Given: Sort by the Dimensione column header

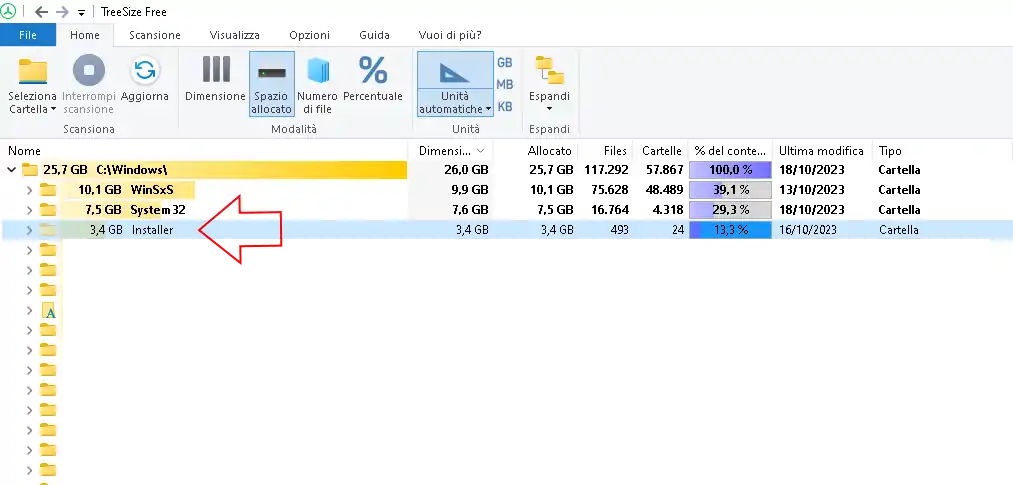Looking at the screenshot, I should click(x=451, y=151).
